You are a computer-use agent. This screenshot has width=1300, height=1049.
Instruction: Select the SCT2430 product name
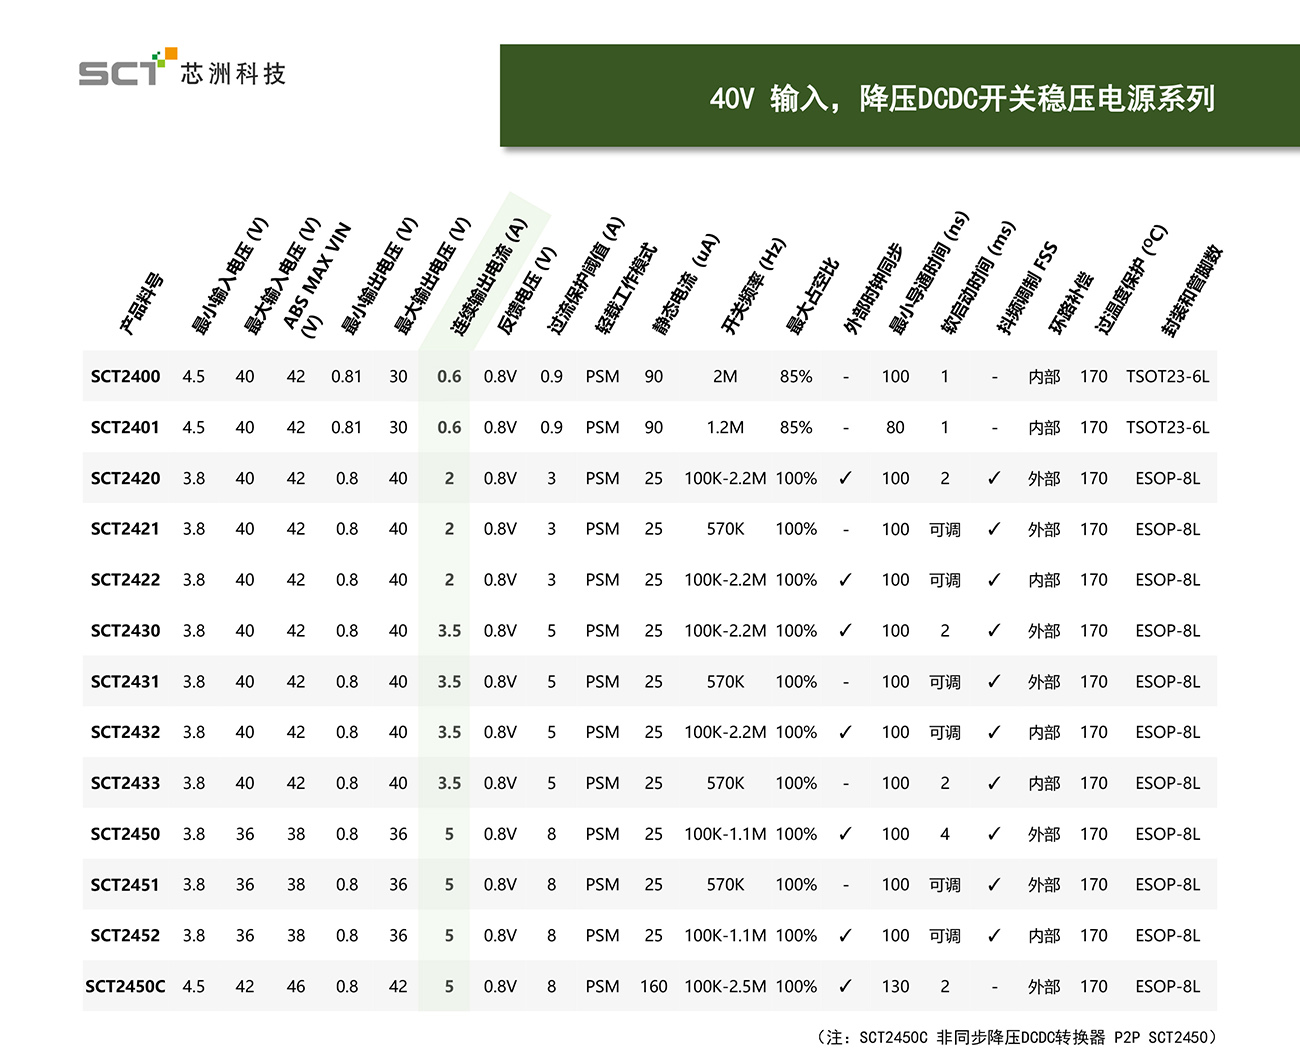[125, 631]
